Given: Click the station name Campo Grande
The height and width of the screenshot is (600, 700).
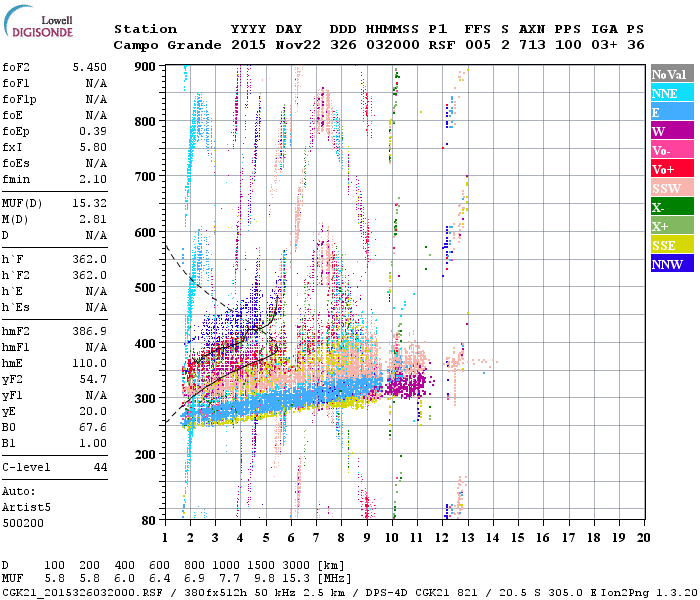Looking at the screenshot, I should pyautogui.click(x=167, y=45).
